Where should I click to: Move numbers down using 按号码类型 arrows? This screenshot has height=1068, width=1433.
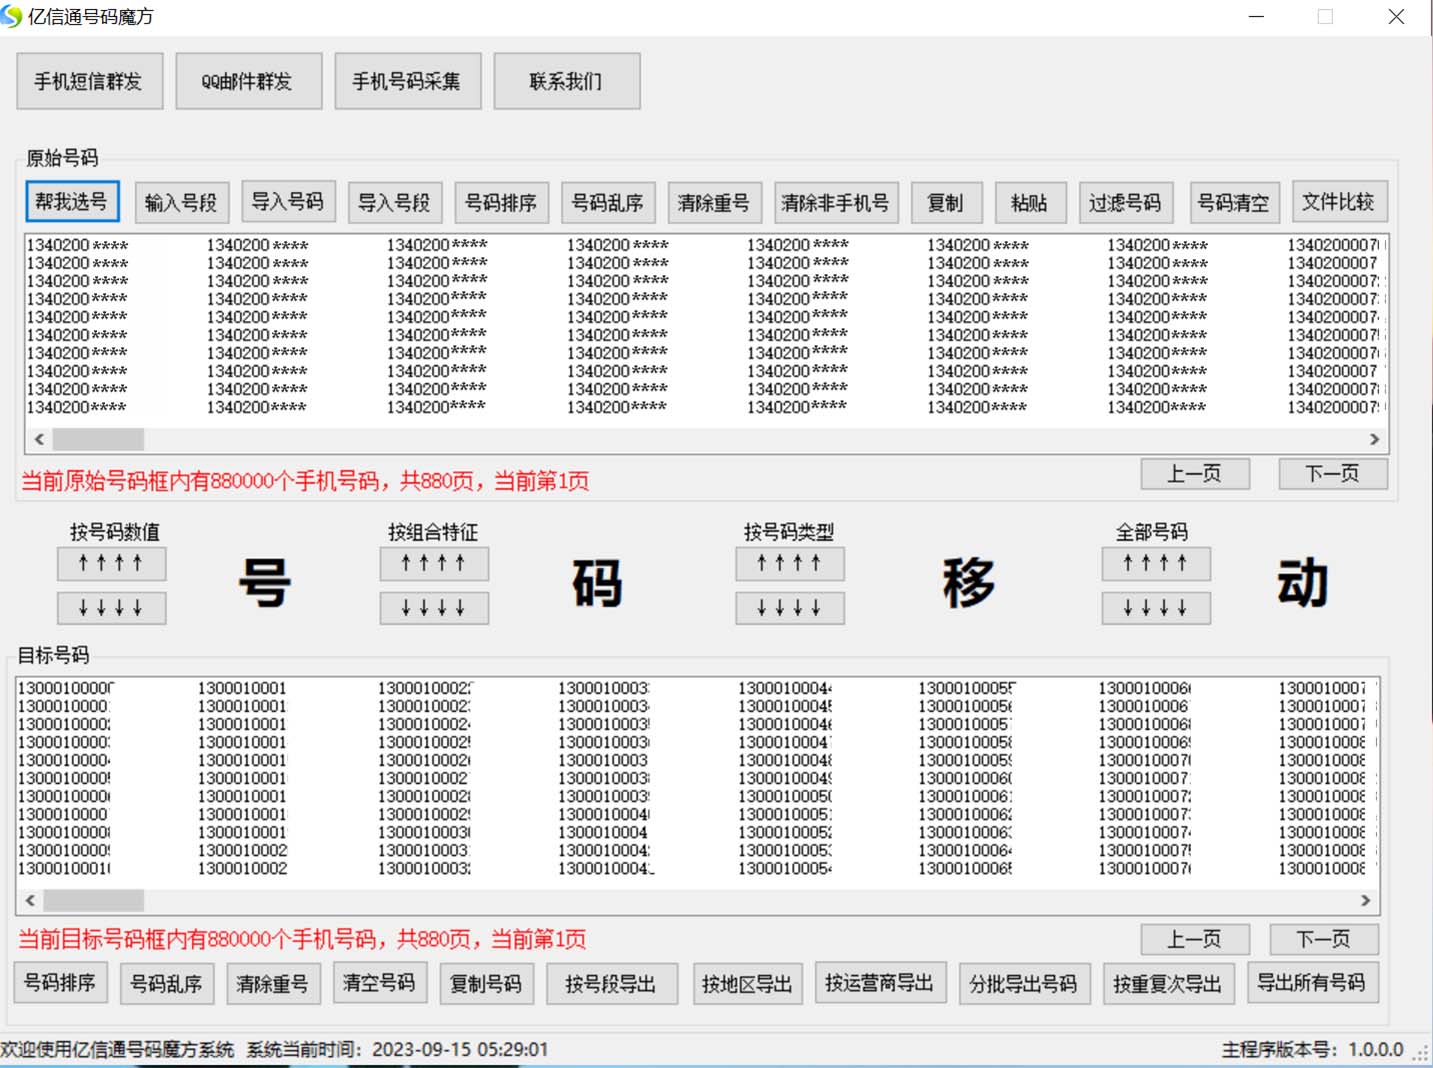(789, 608)
